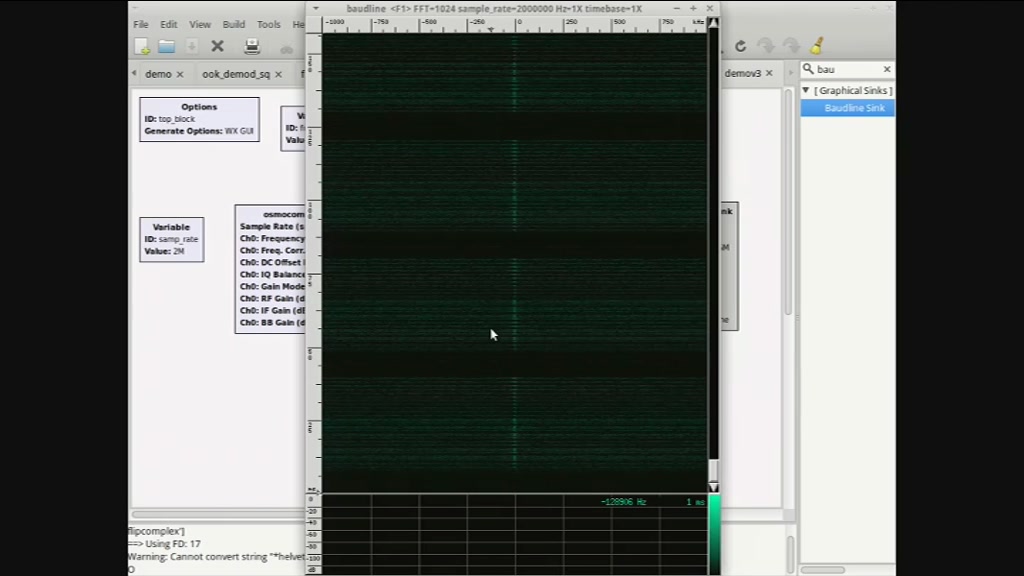Click the green level meter in baudline
The height and width of the screenshot is (576, 1024).
pyautogui.click(x=714, y=534)
